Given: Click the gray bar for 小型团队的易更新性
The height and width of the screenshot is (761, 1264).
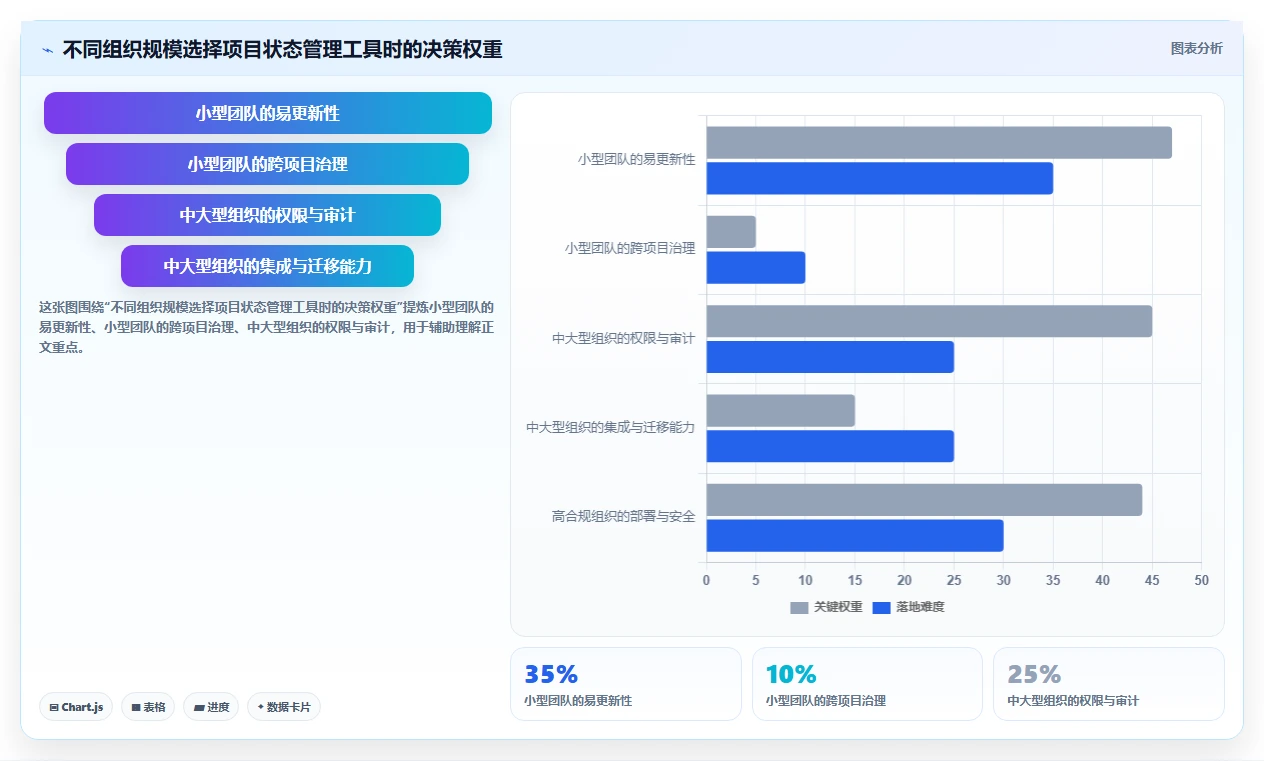Looking at the screenshot, I should [x=939, y=143].
